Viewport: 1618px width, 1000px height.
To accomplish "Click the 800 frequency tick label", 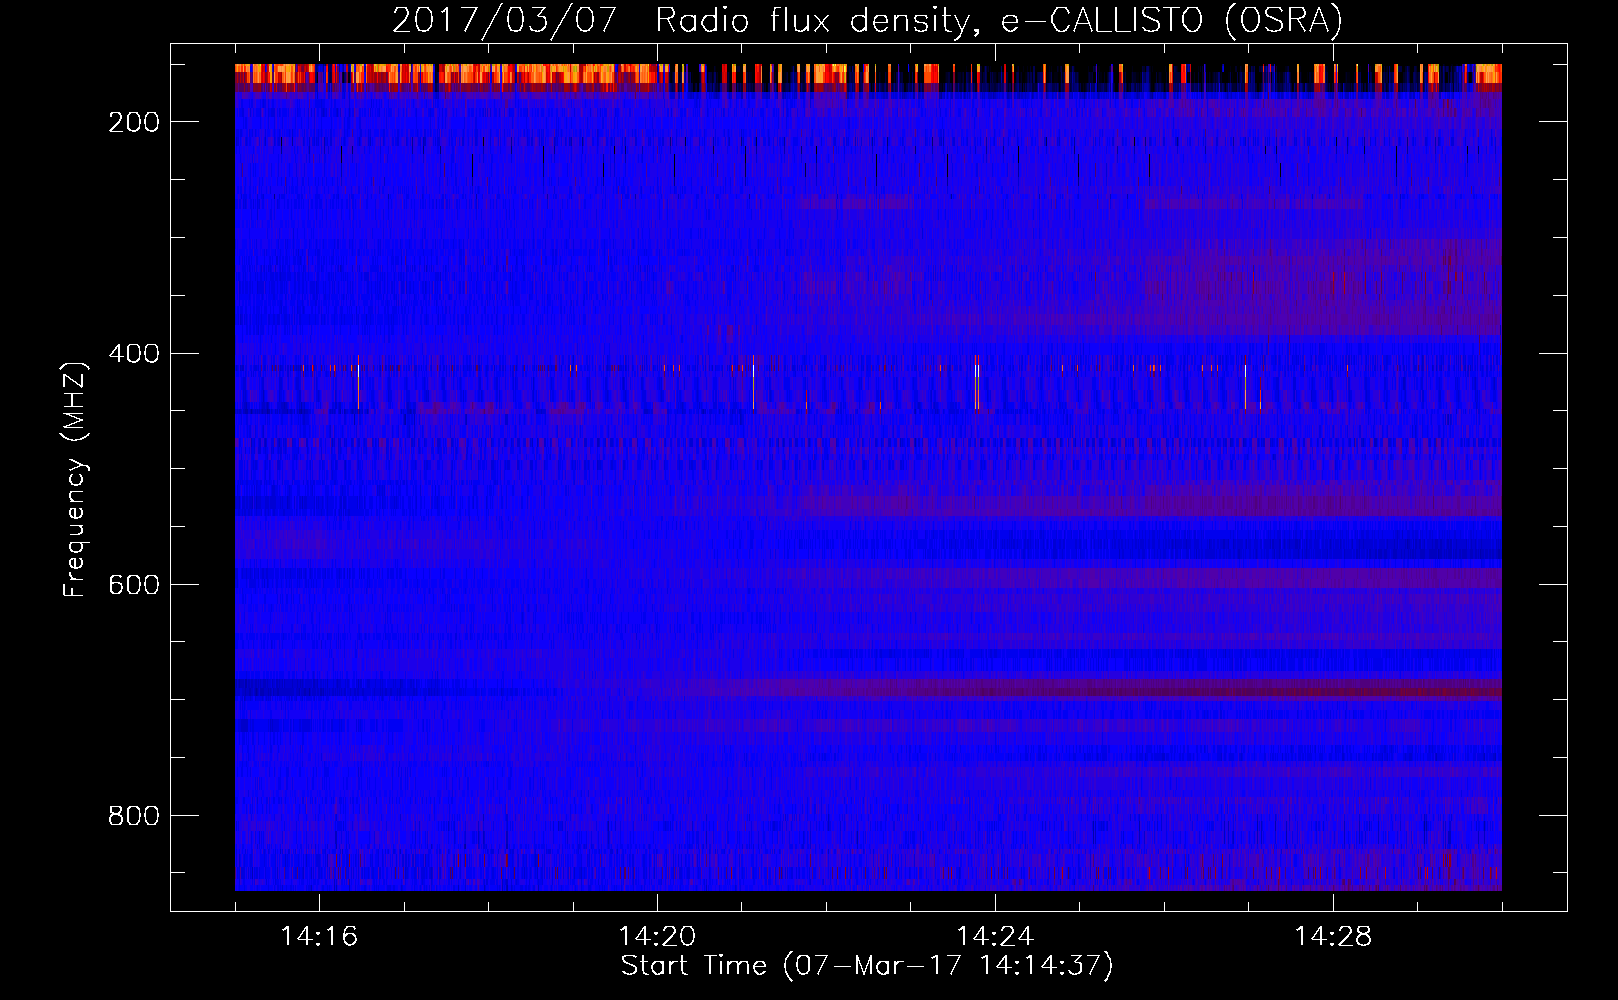I will (x=134, y=816).
